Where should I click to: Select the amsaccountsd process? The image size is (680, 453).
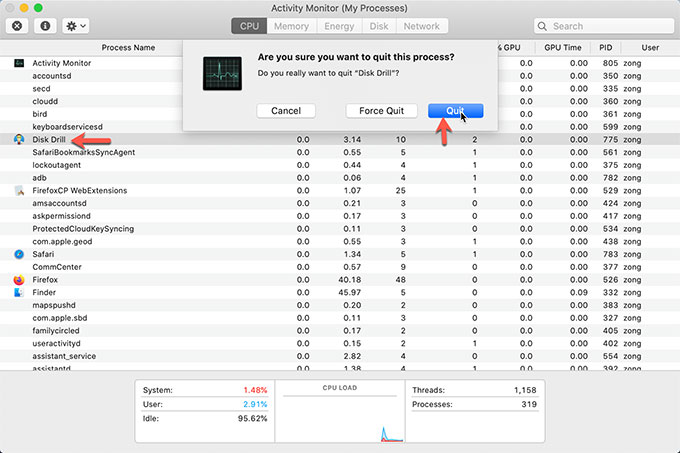[59, 203]
